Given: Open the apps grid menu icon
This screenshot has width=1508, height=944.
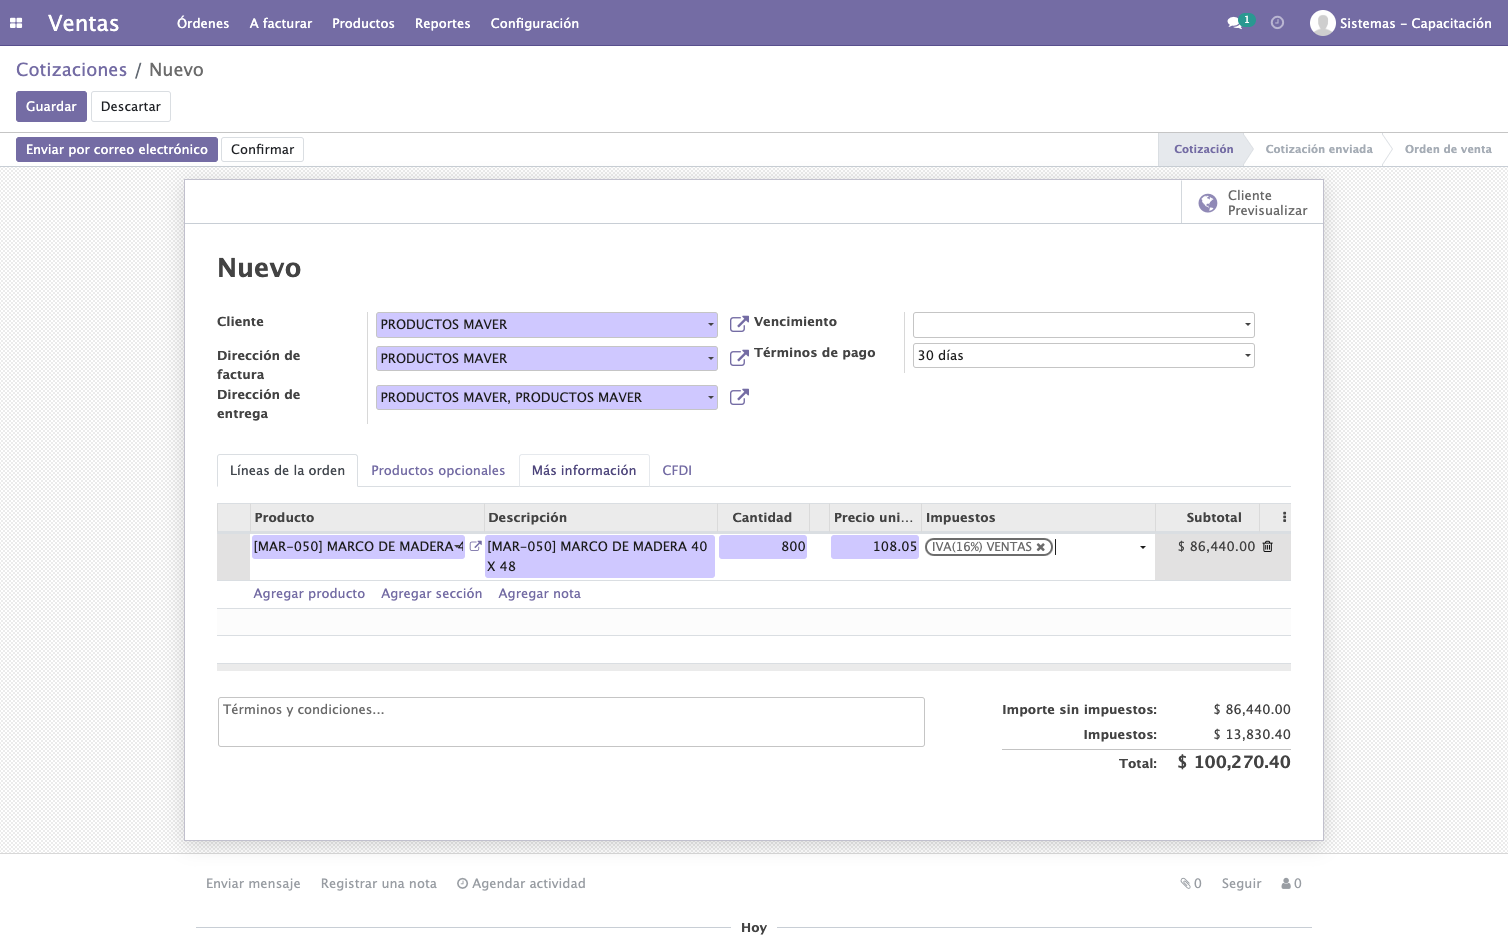Looking at the screenshot, I should point(16,23).
